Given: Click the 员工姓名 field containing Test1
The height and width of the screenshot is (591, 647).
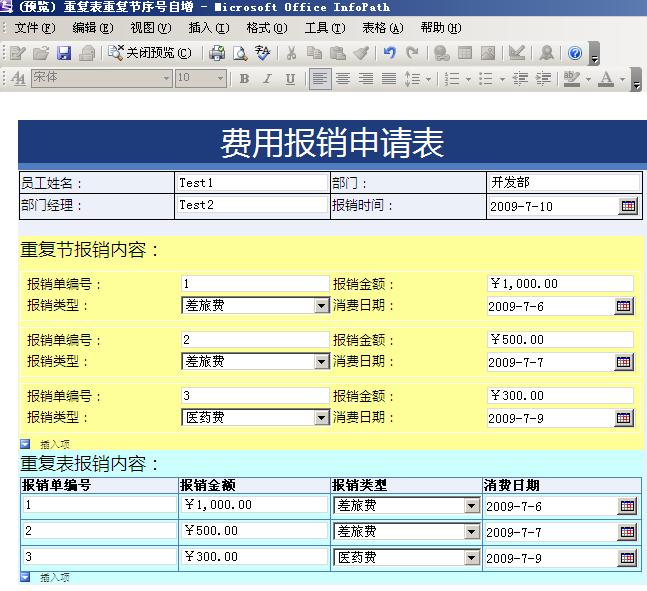Looking at the screenshot, I should coord(252,183).
